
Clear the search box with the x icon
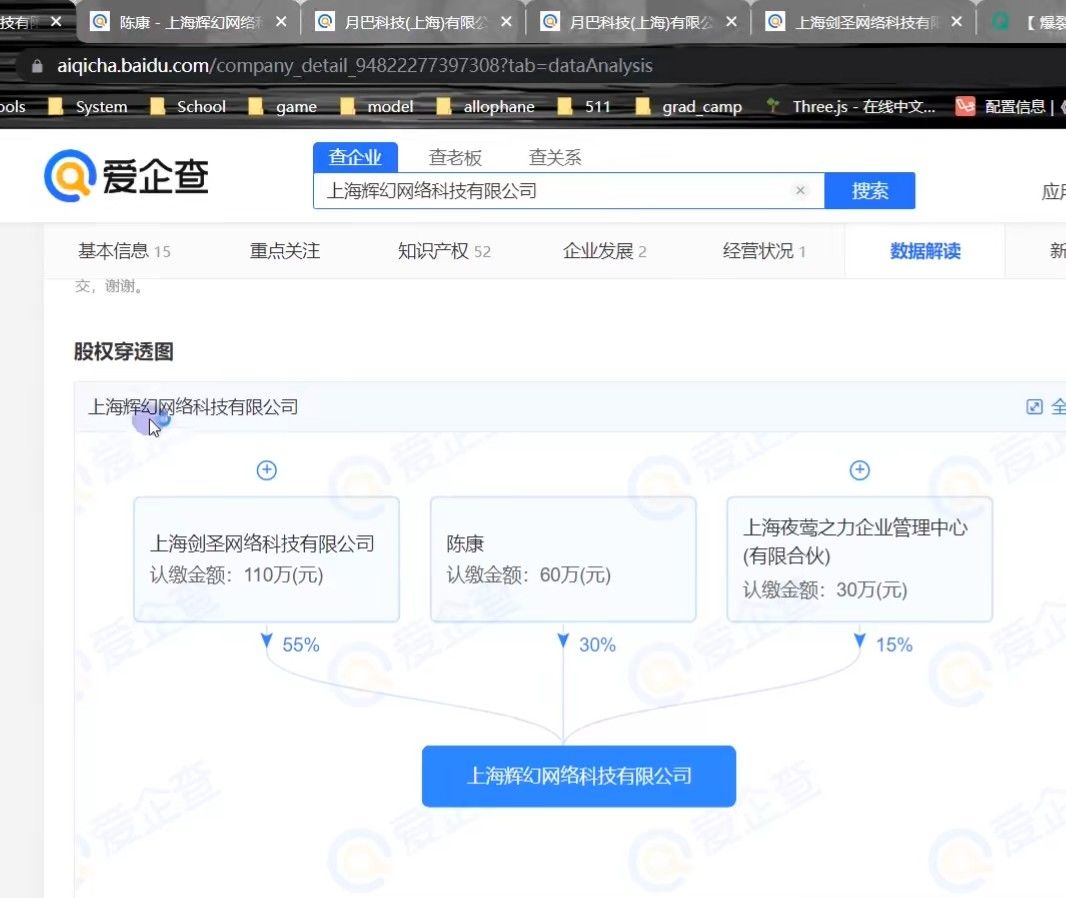point(800,190)
